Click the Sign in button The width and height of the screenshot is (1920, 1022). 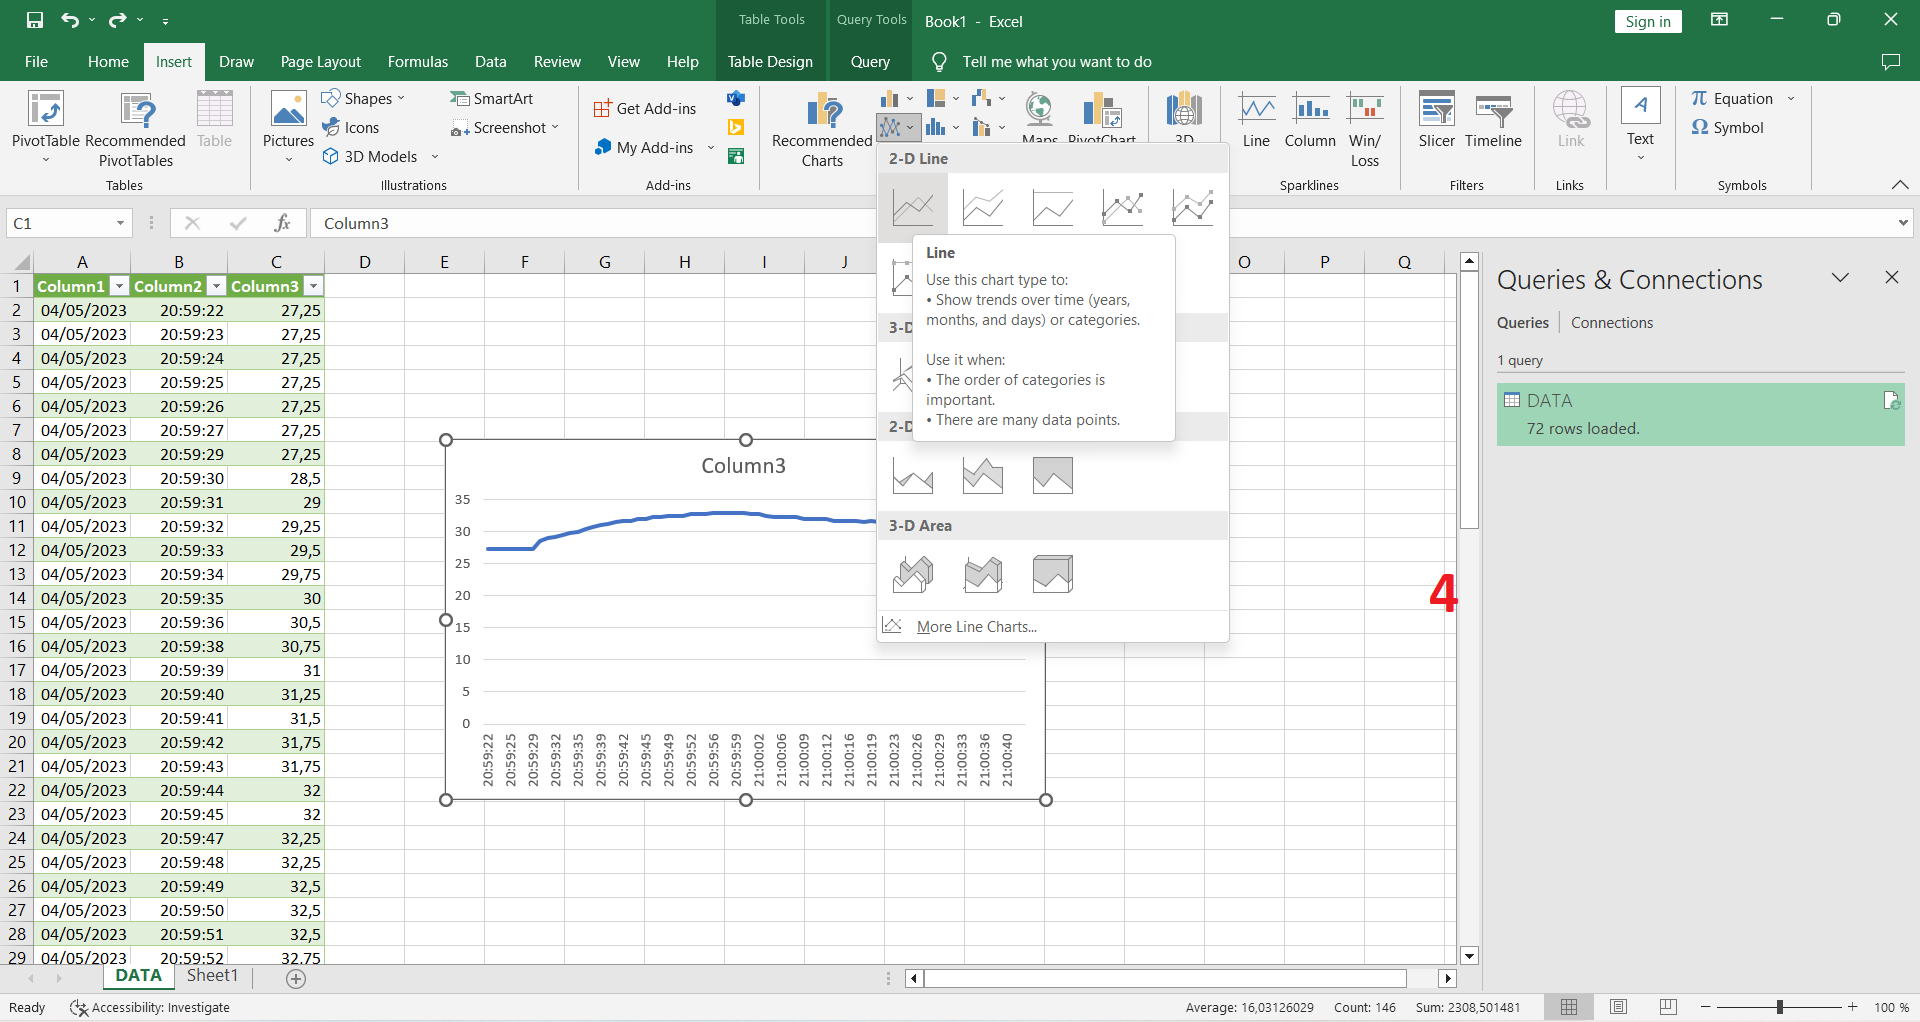[x=1647, y=21]
